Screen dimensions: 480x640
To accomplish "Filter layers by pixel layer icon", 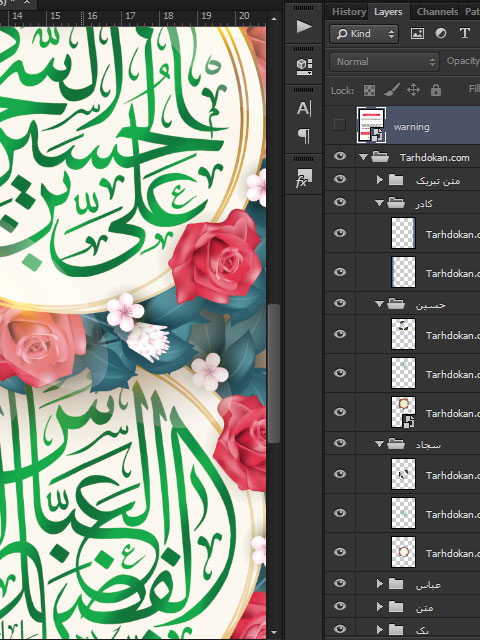I will [x=417, y=33].
